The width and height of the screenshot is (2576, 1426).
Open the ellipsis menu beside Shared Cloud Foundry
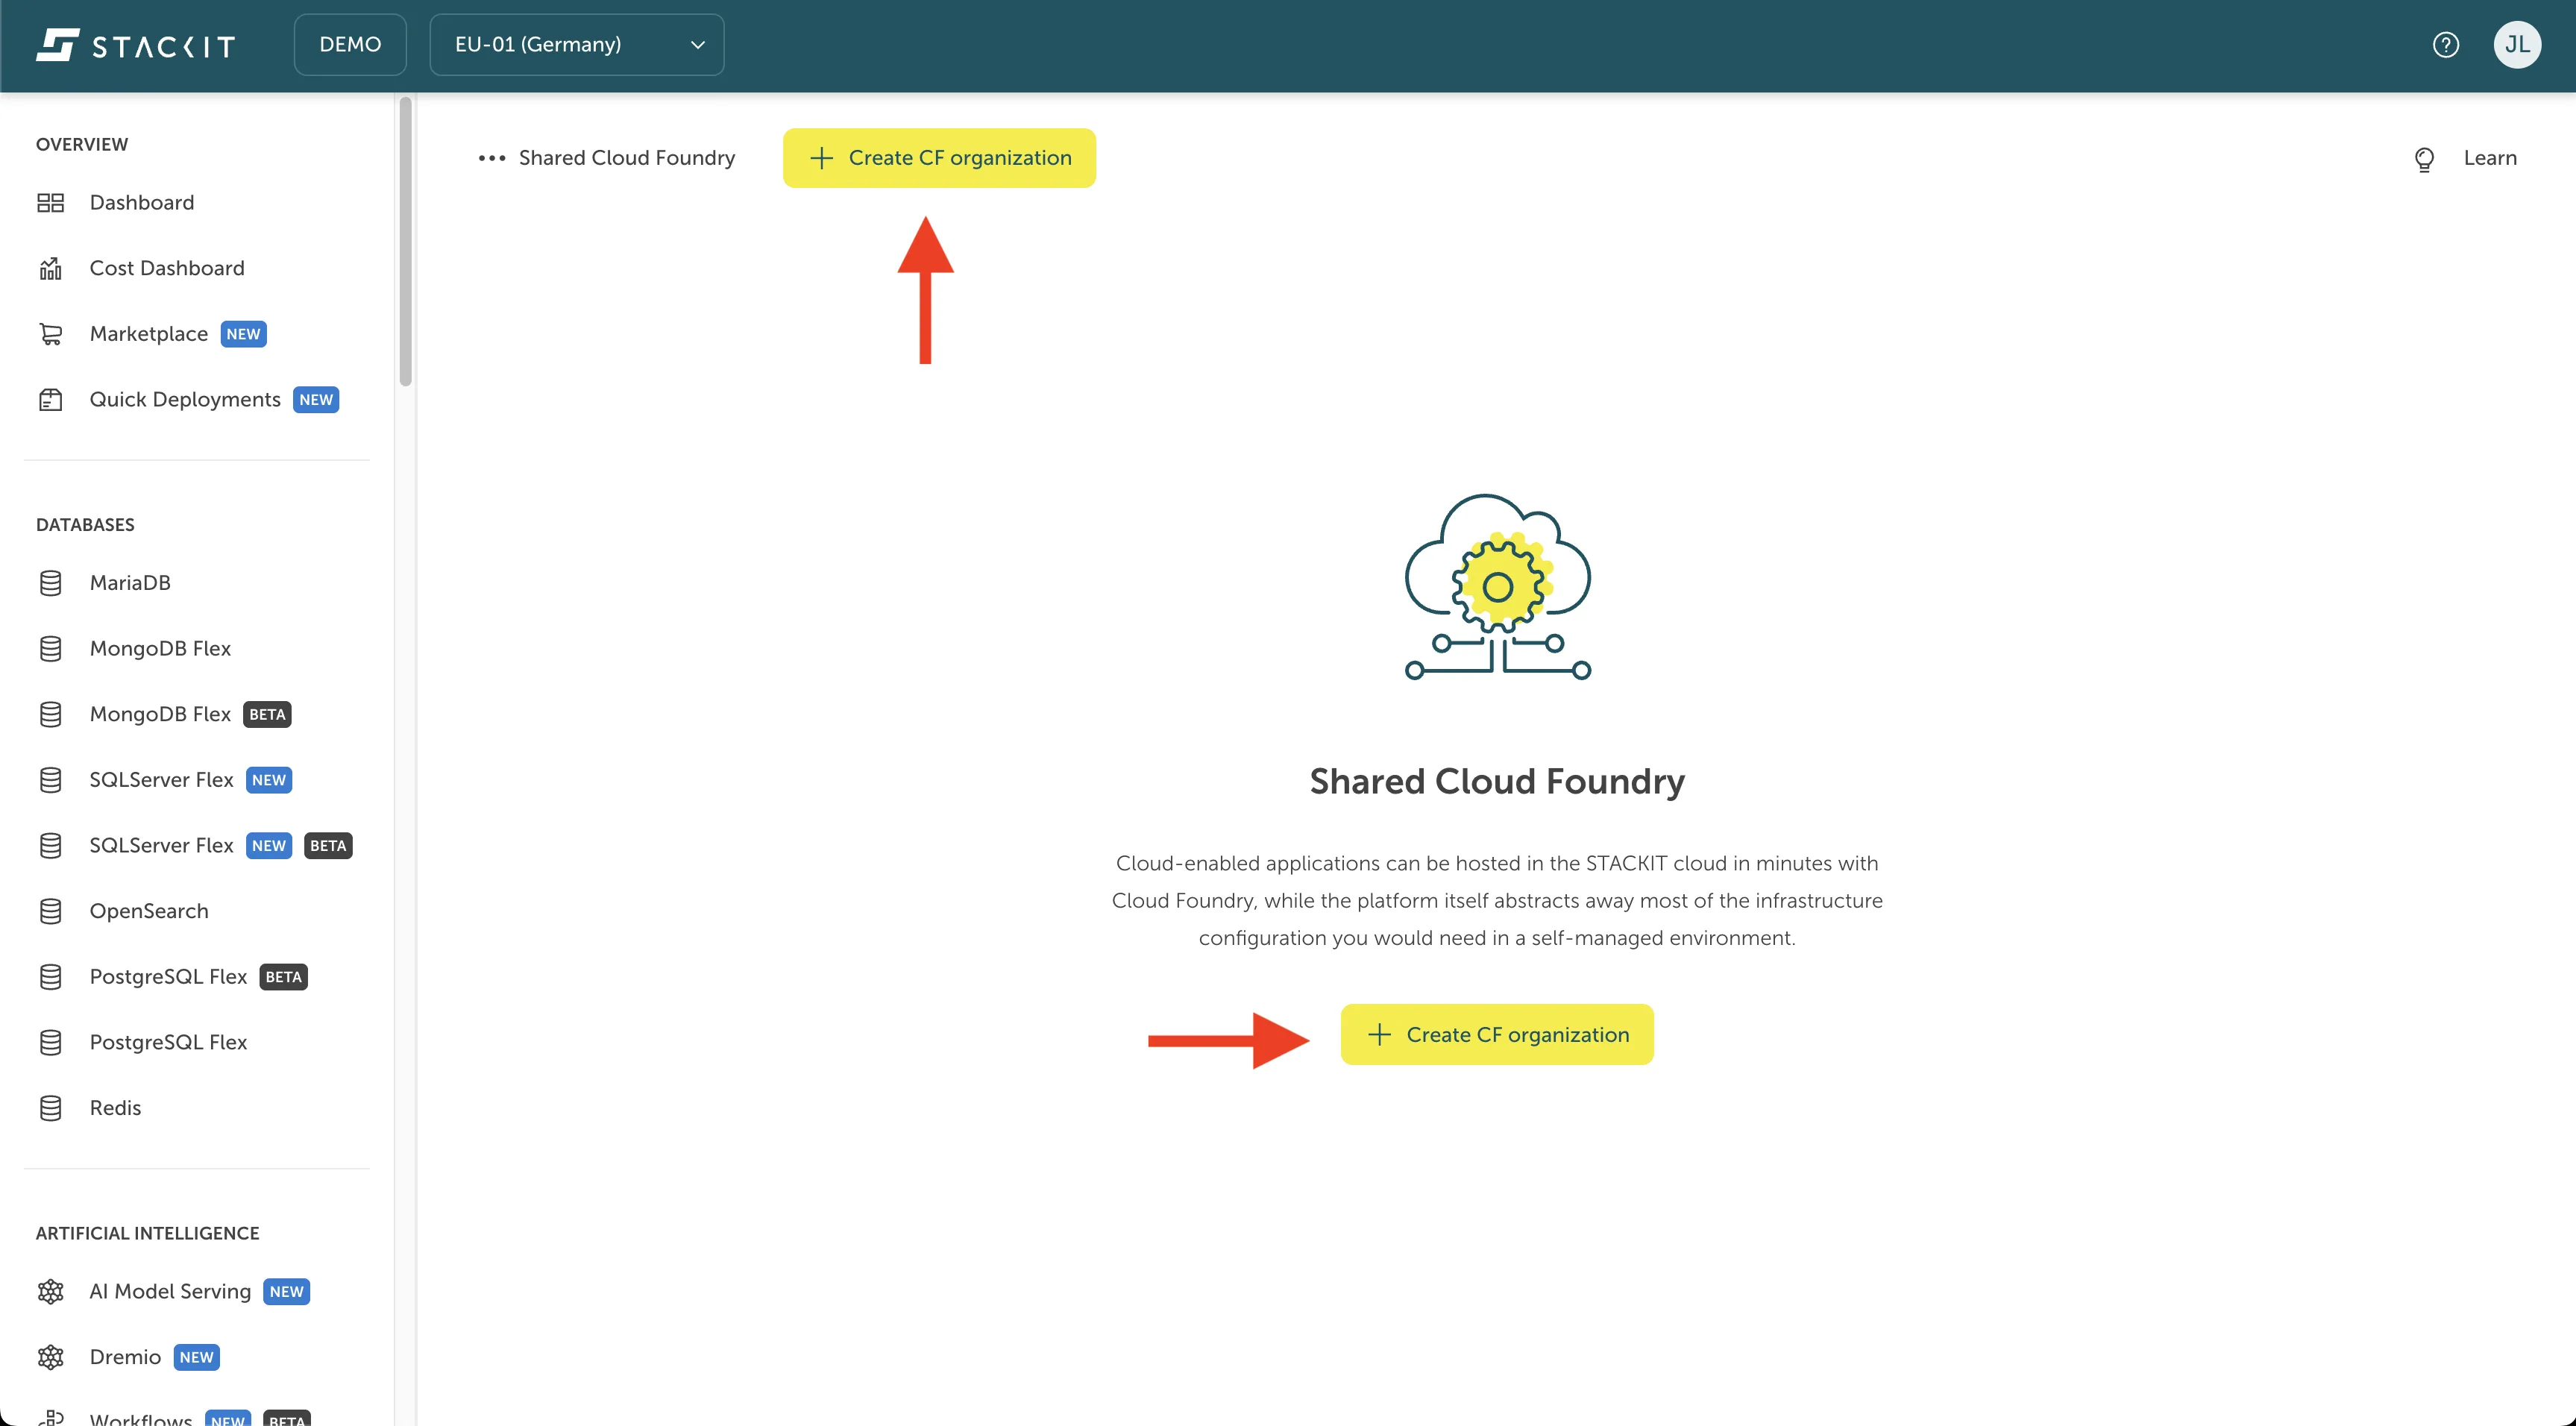(x=491, y=158)
